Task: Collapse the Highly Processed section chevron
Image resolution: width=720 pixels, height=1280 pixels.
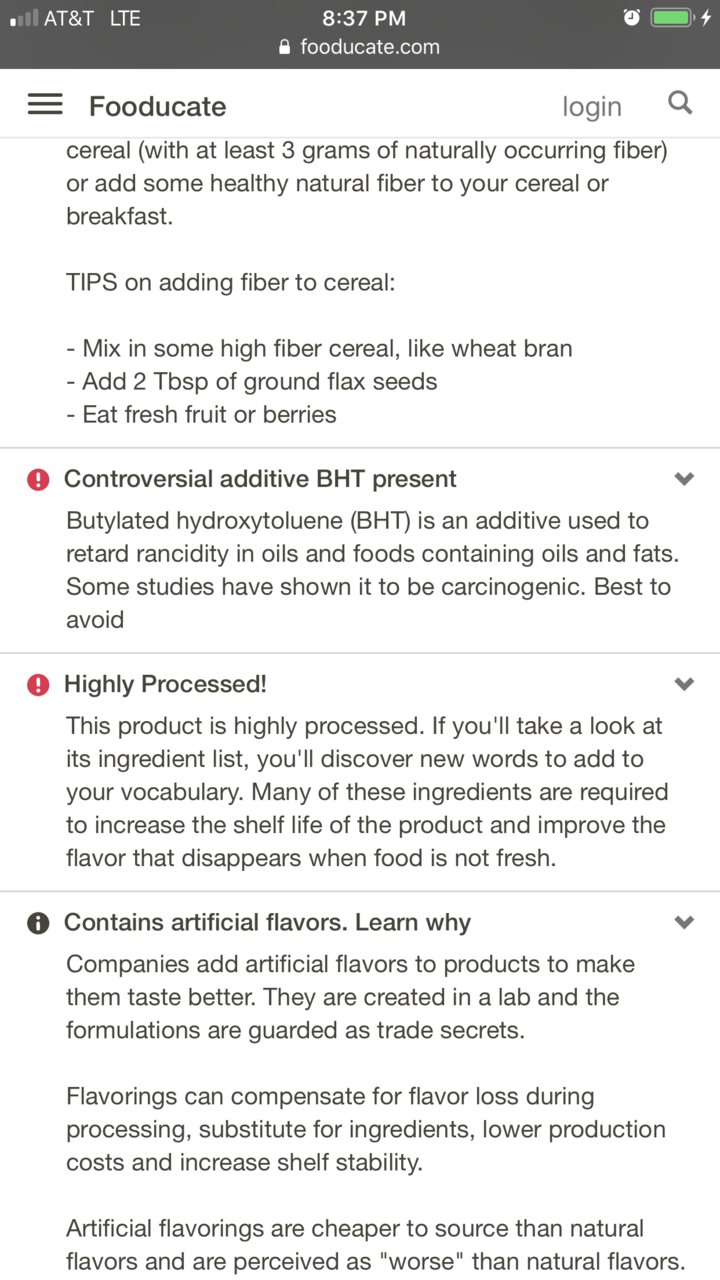Action: click(684, 684)
